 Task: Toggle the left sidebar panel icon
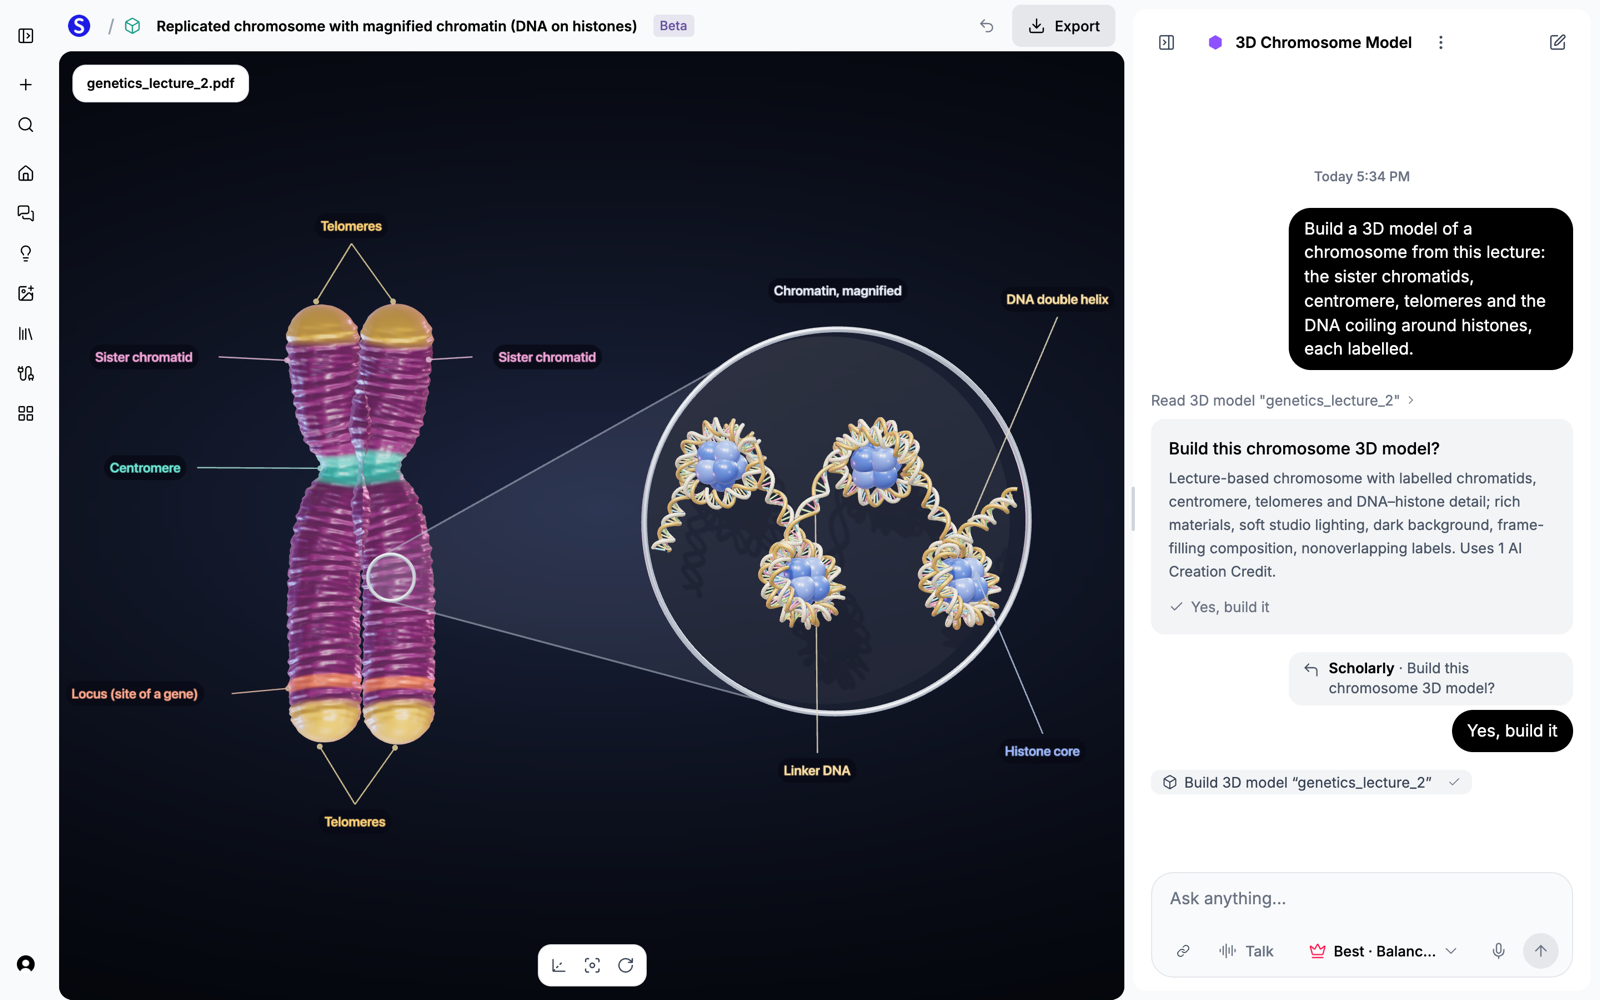[26, 36]
